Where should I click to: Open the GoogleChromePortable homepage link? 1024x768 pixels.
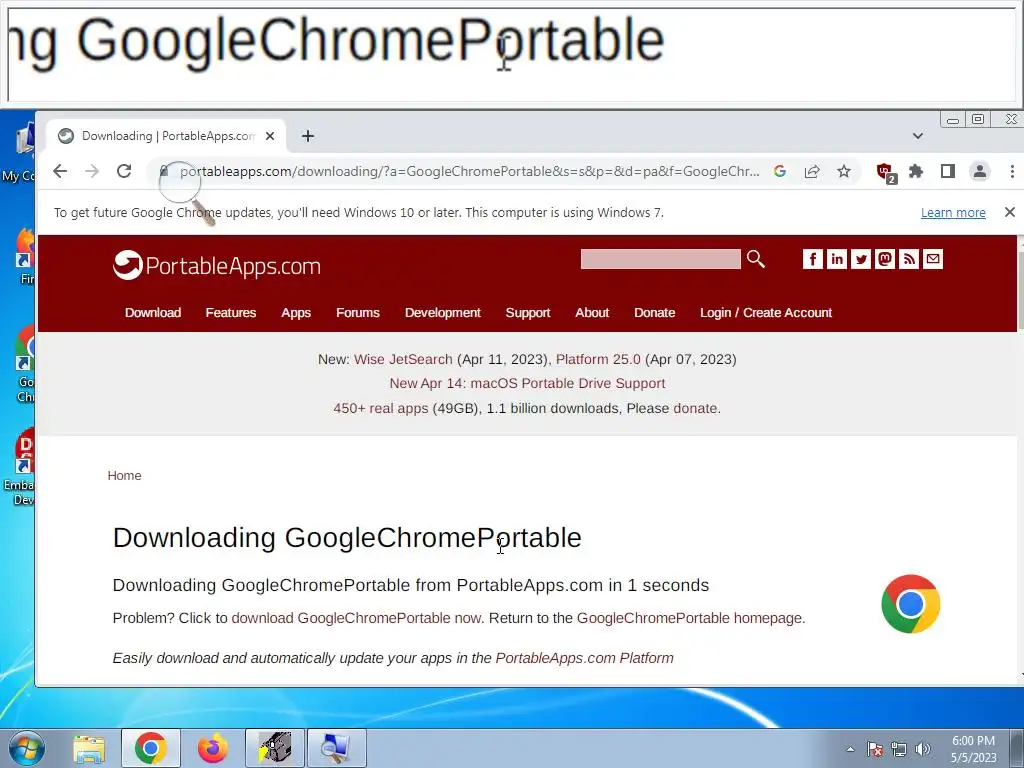(x=690, y=618)
